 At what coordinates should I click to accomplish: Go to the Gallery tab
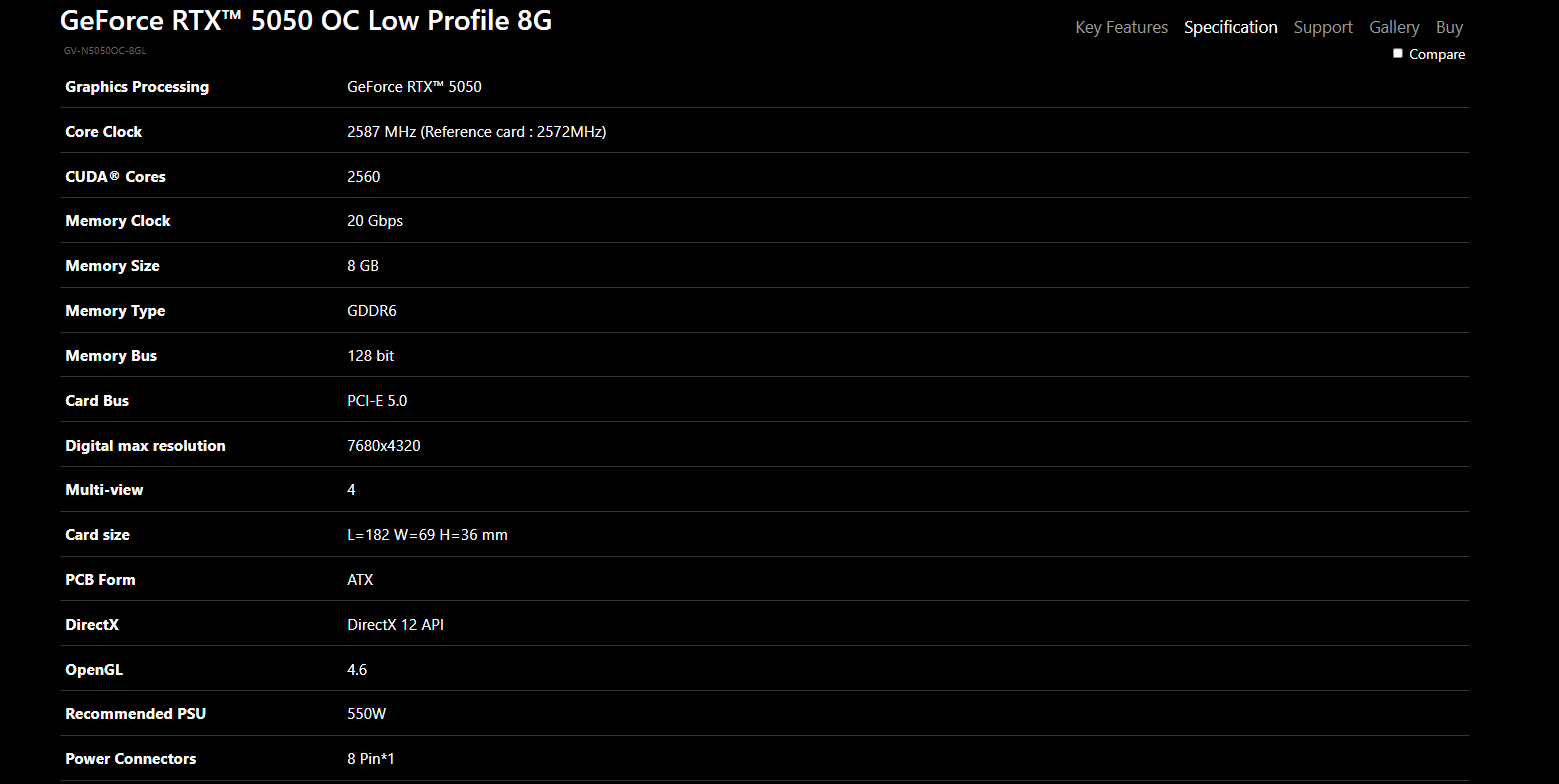coord(1394,27)
